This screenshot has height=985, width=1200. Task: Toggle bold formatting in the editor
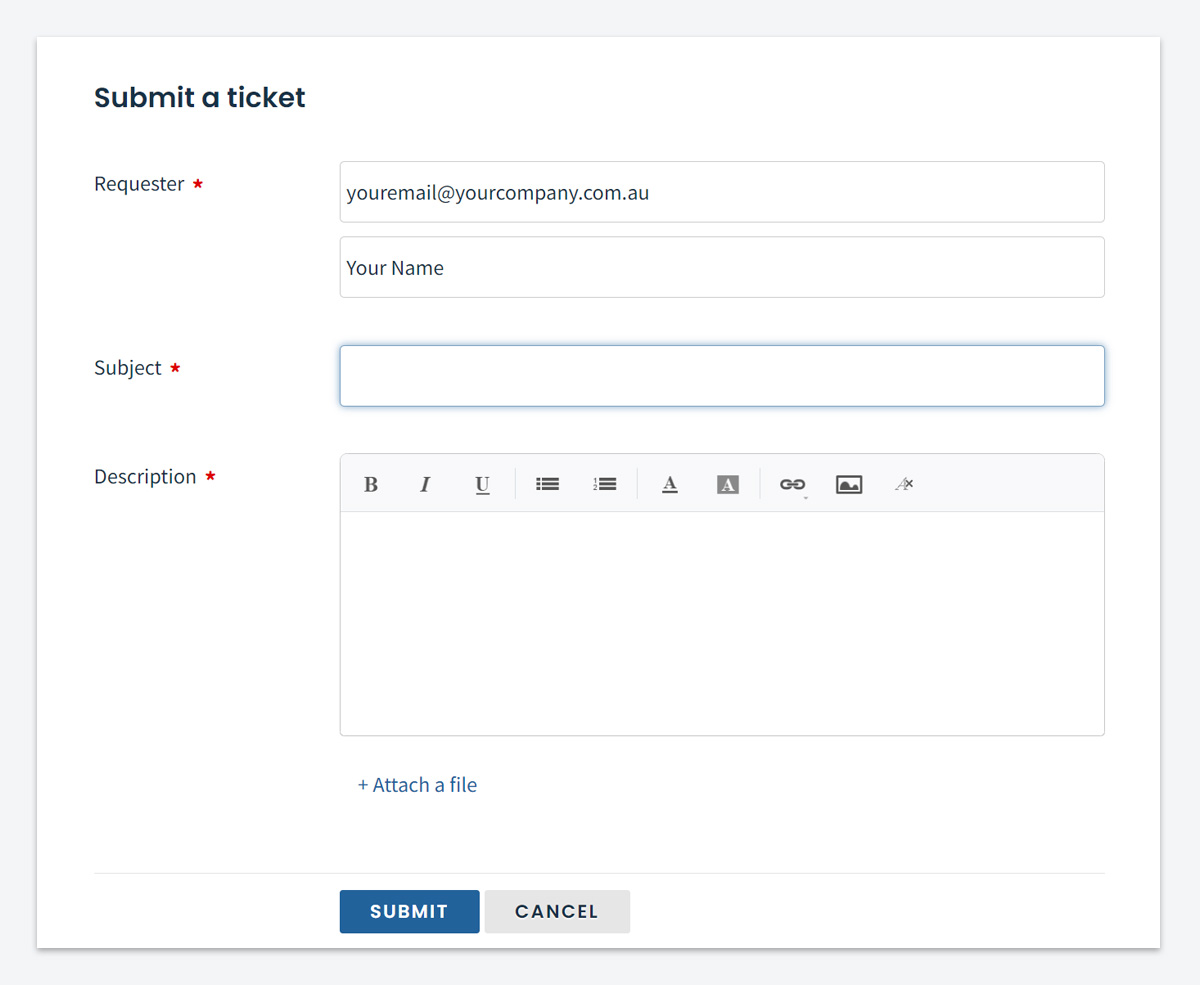370,484
